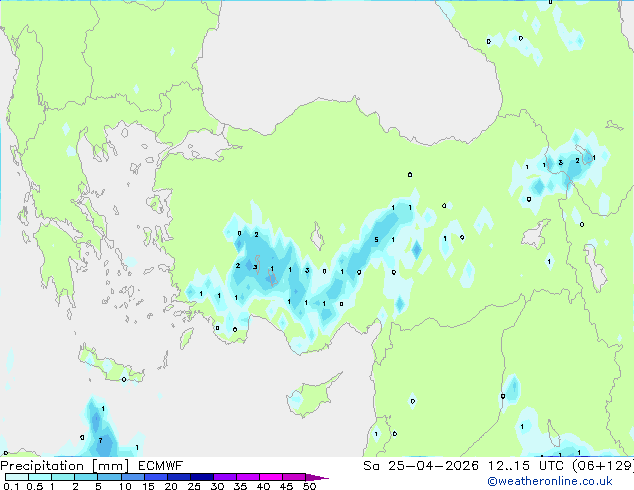Click the legend label '20'

171,486
